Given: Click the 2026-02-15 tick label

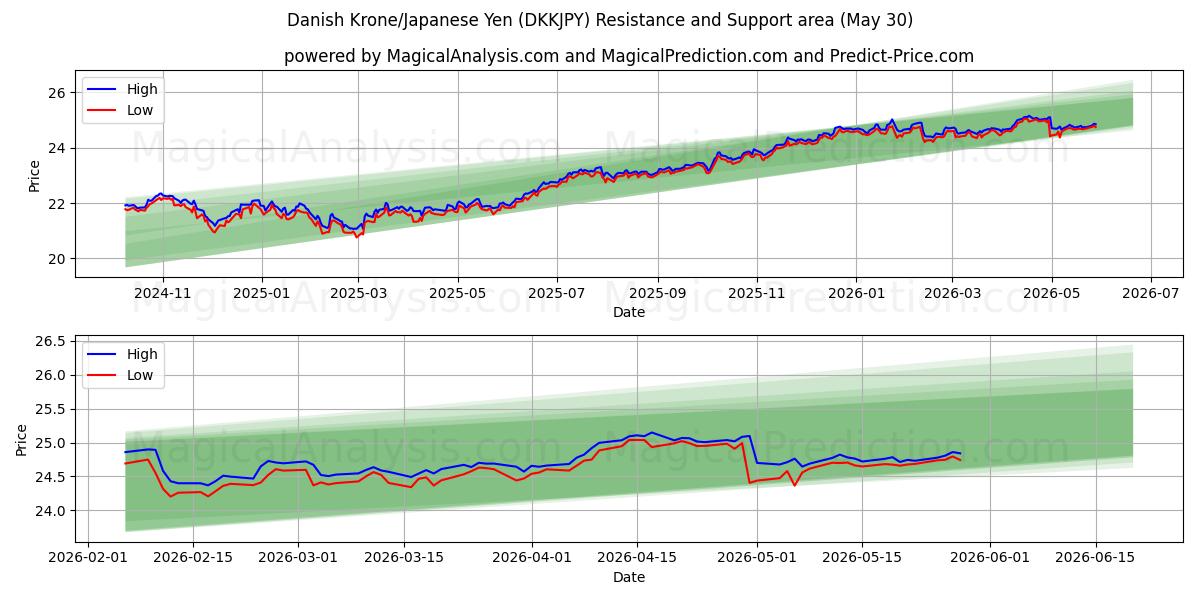Looking at the screenshot, I should click(x=194, y=559).
